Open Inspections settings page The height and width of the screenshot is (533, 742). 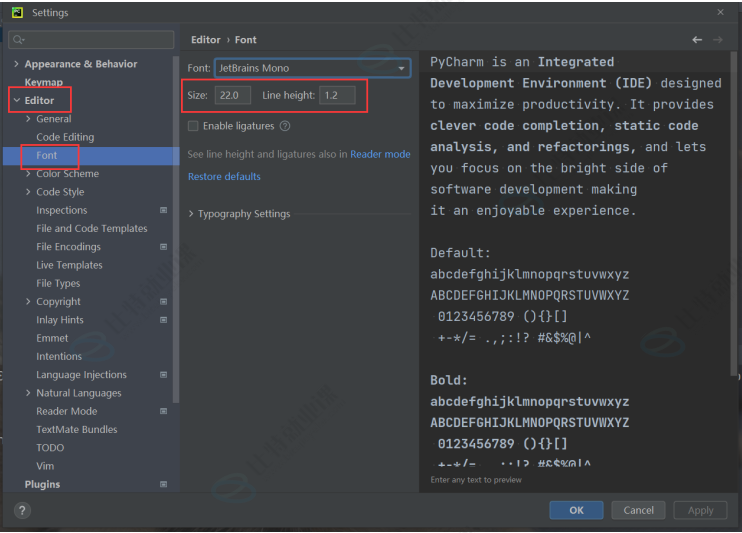tap(62, 210)
